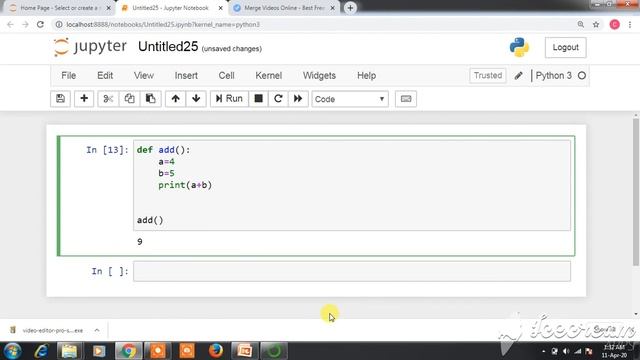Open the Edit menu
The width and height of the screenshot is (640, 360).
[105, 76]
